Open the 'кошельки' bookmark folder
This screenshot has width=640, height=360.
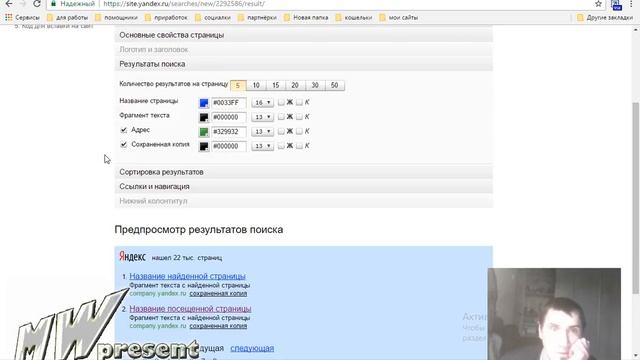coord(354,18)
